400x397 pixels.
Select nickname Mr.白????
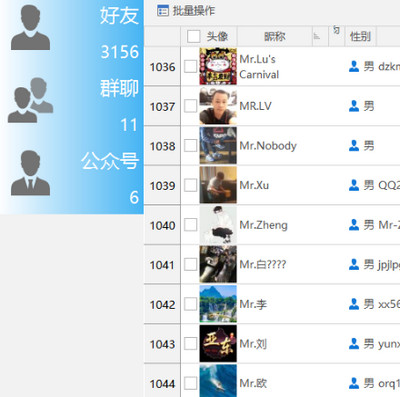[263, 264]
